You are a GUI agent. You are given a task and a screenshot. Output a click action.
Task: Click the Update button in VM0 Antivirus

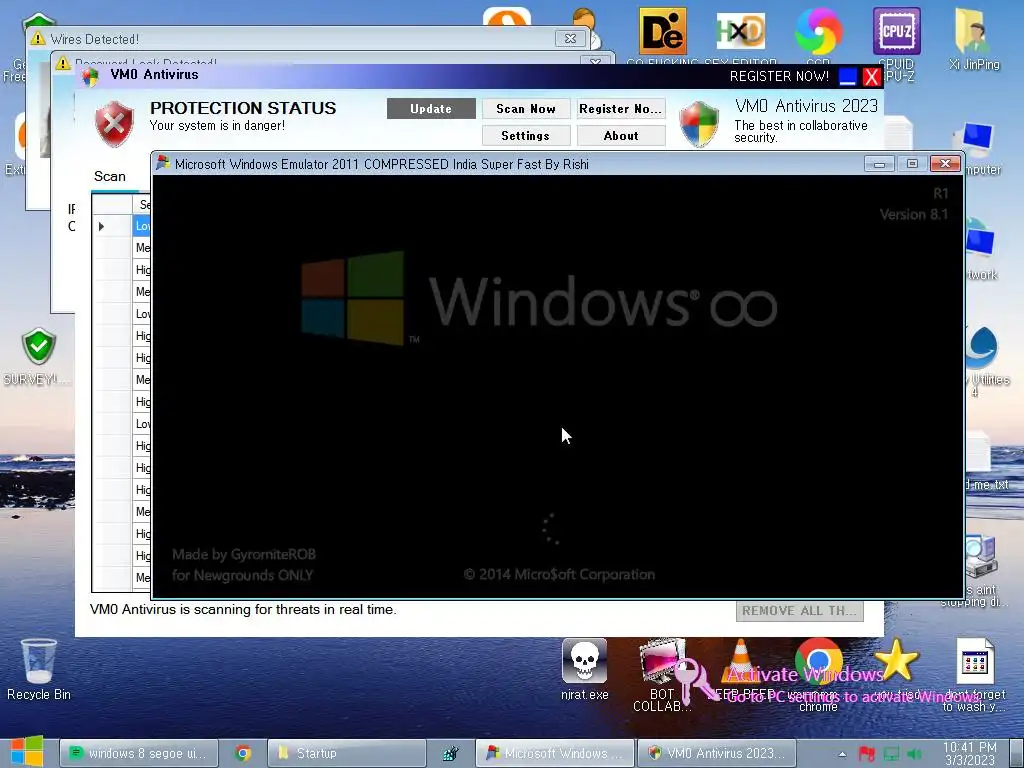point(431,108)
